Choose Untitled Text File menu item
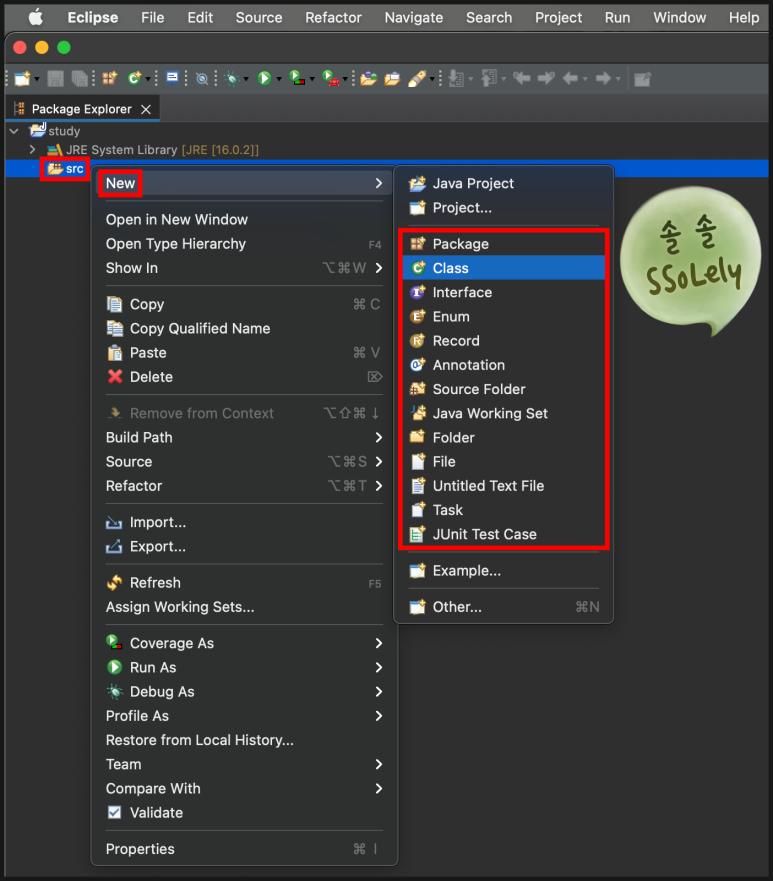 point(504,485)
